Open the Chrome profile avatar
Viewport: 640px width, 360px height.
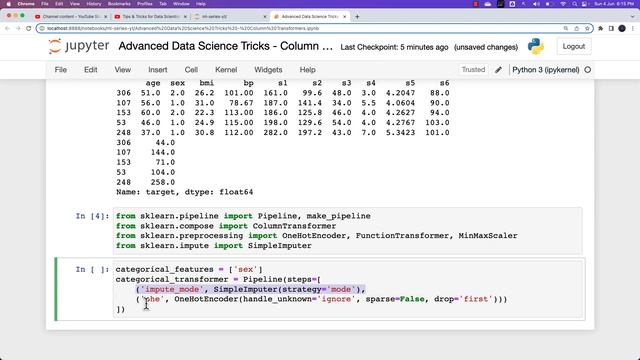(622, 28)
